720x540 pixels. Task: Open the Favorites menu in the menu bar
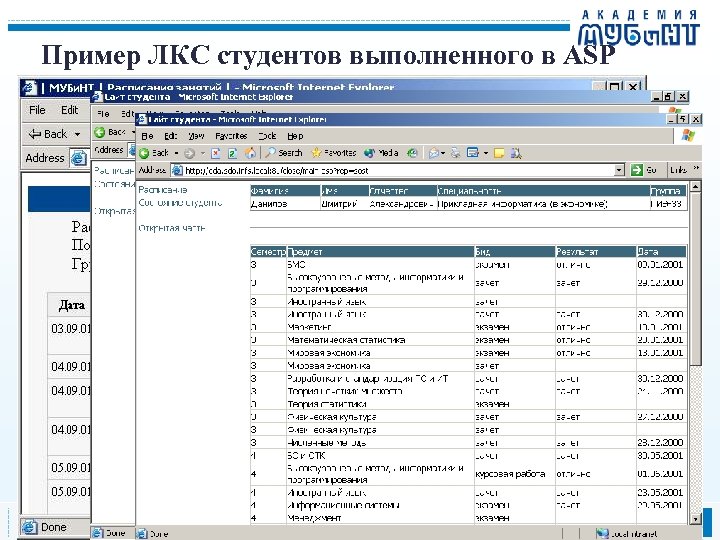pos(231,136)
